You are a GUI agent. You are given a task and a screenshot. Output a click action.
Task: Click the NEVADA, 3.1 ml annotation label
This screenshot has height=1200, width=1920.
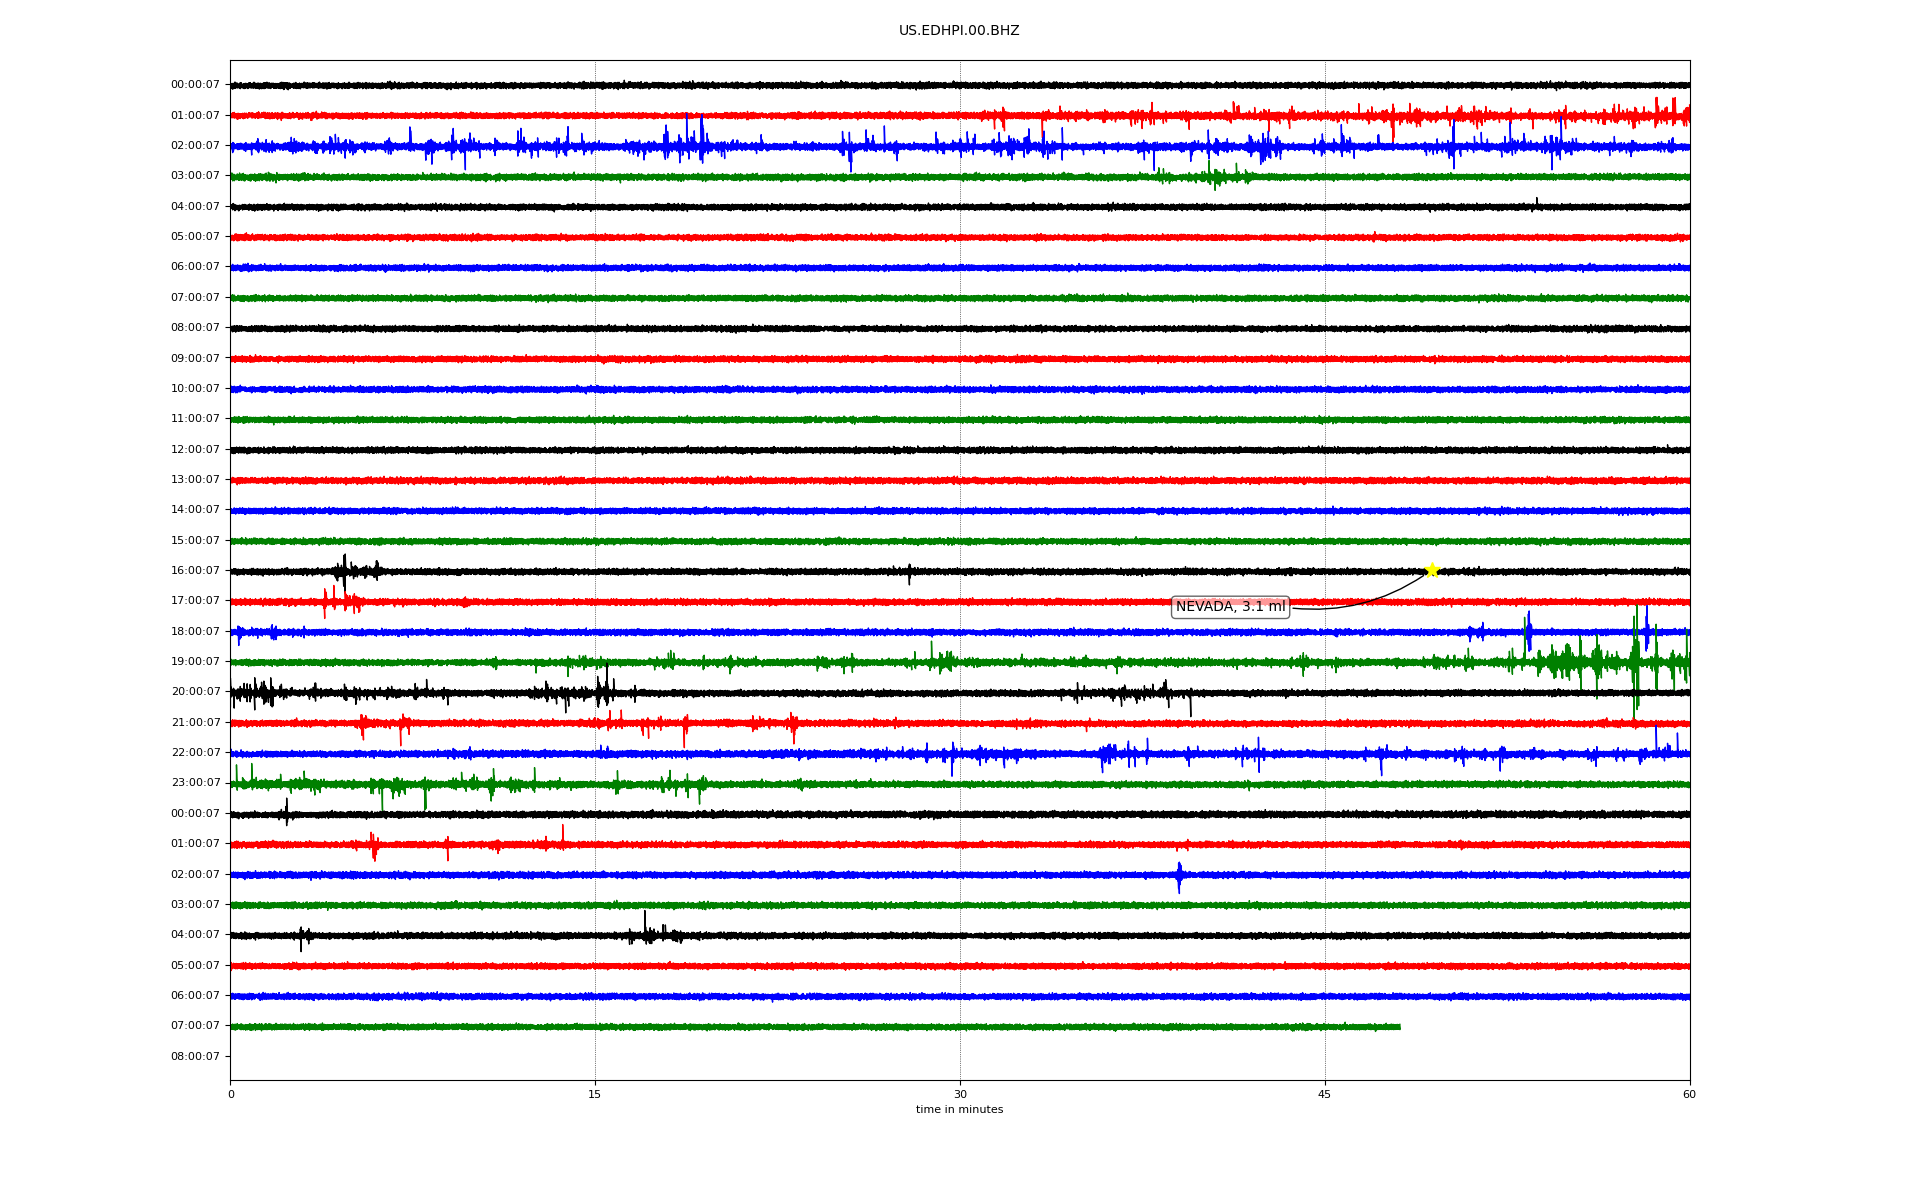[x=1230, y=607]
